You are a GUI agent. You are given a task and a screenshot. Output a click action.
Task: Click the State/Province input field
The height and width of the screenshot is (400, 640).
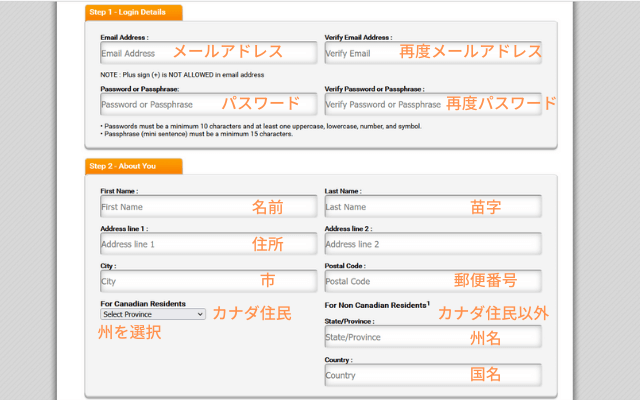(x=433, y=337)
